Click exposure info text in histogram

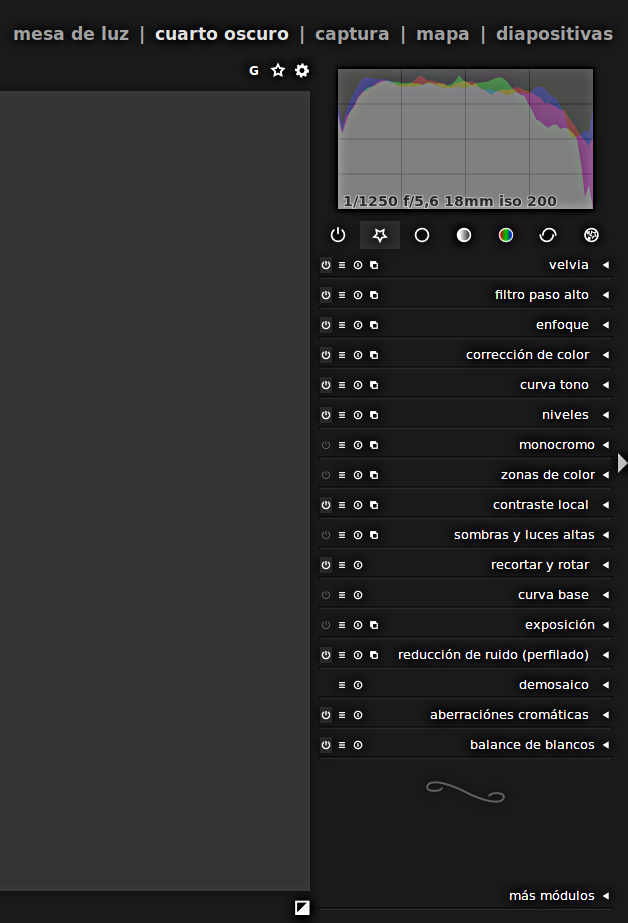450,201
